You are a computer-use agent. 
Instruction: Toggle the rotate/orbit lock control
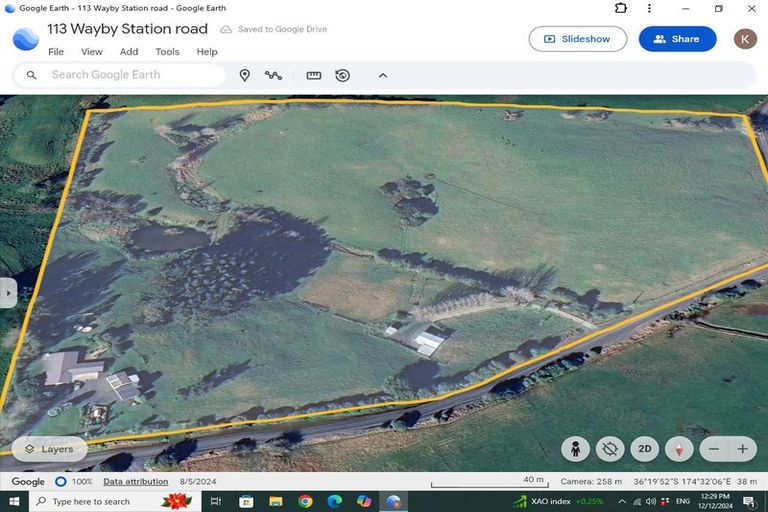tap(610, 449)
